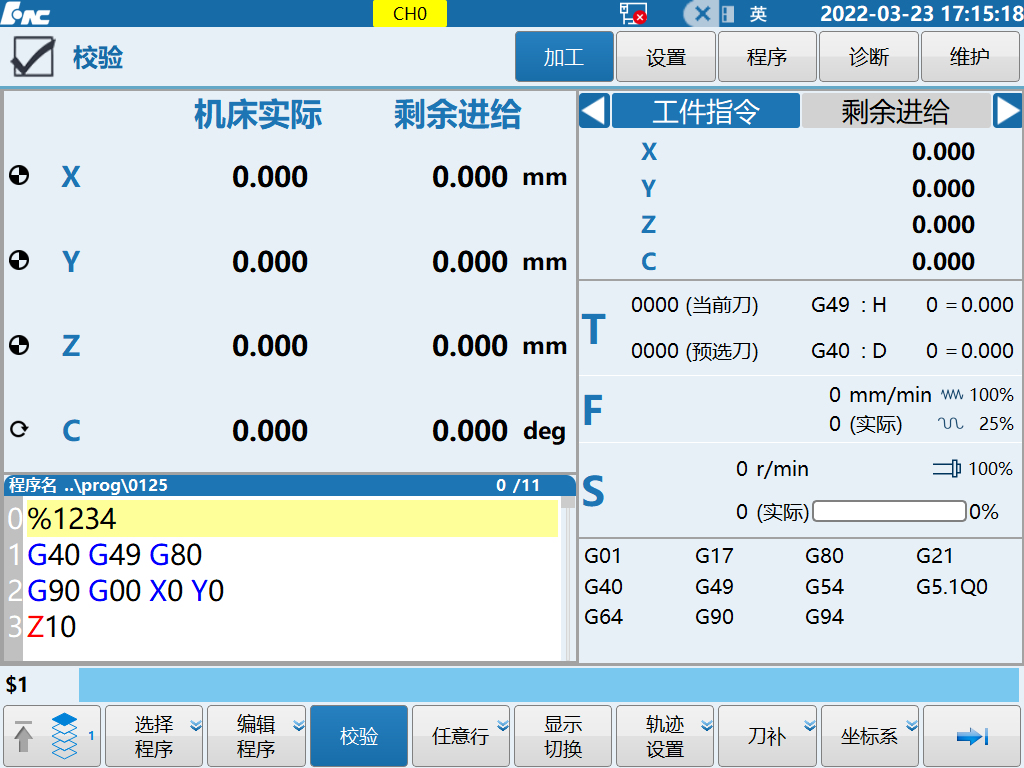Click the network disconnected status icon
1024x768 pixels.
point(632,14)
